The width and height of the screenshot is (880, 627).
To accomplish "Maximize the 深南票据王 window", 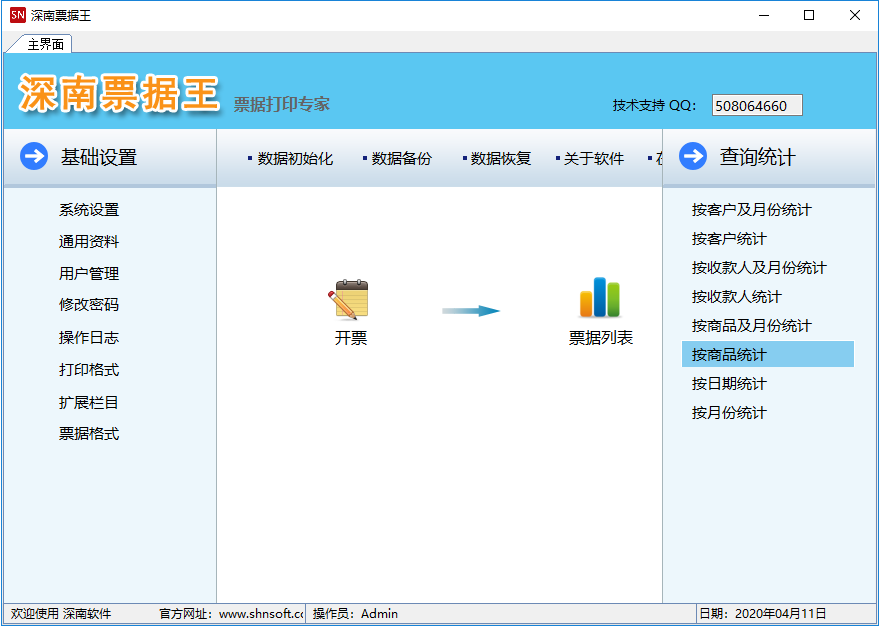I will coord(809,15).
